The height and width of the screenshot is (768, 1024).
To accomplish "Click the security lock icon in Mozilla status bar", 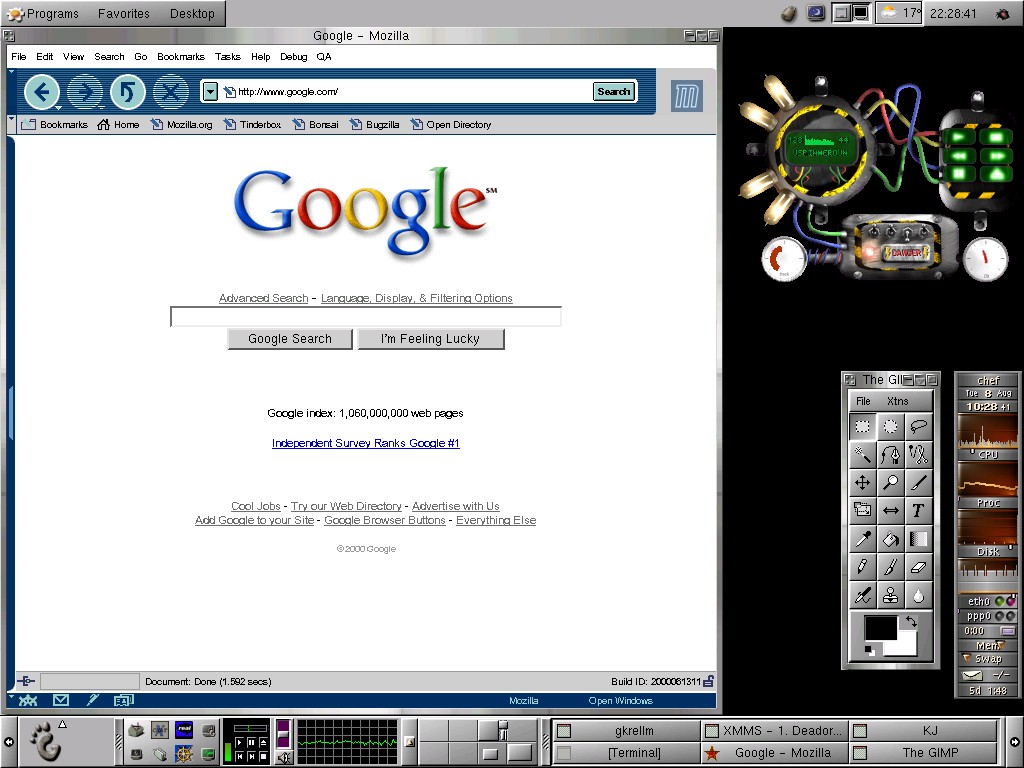I will coord(709,681).
